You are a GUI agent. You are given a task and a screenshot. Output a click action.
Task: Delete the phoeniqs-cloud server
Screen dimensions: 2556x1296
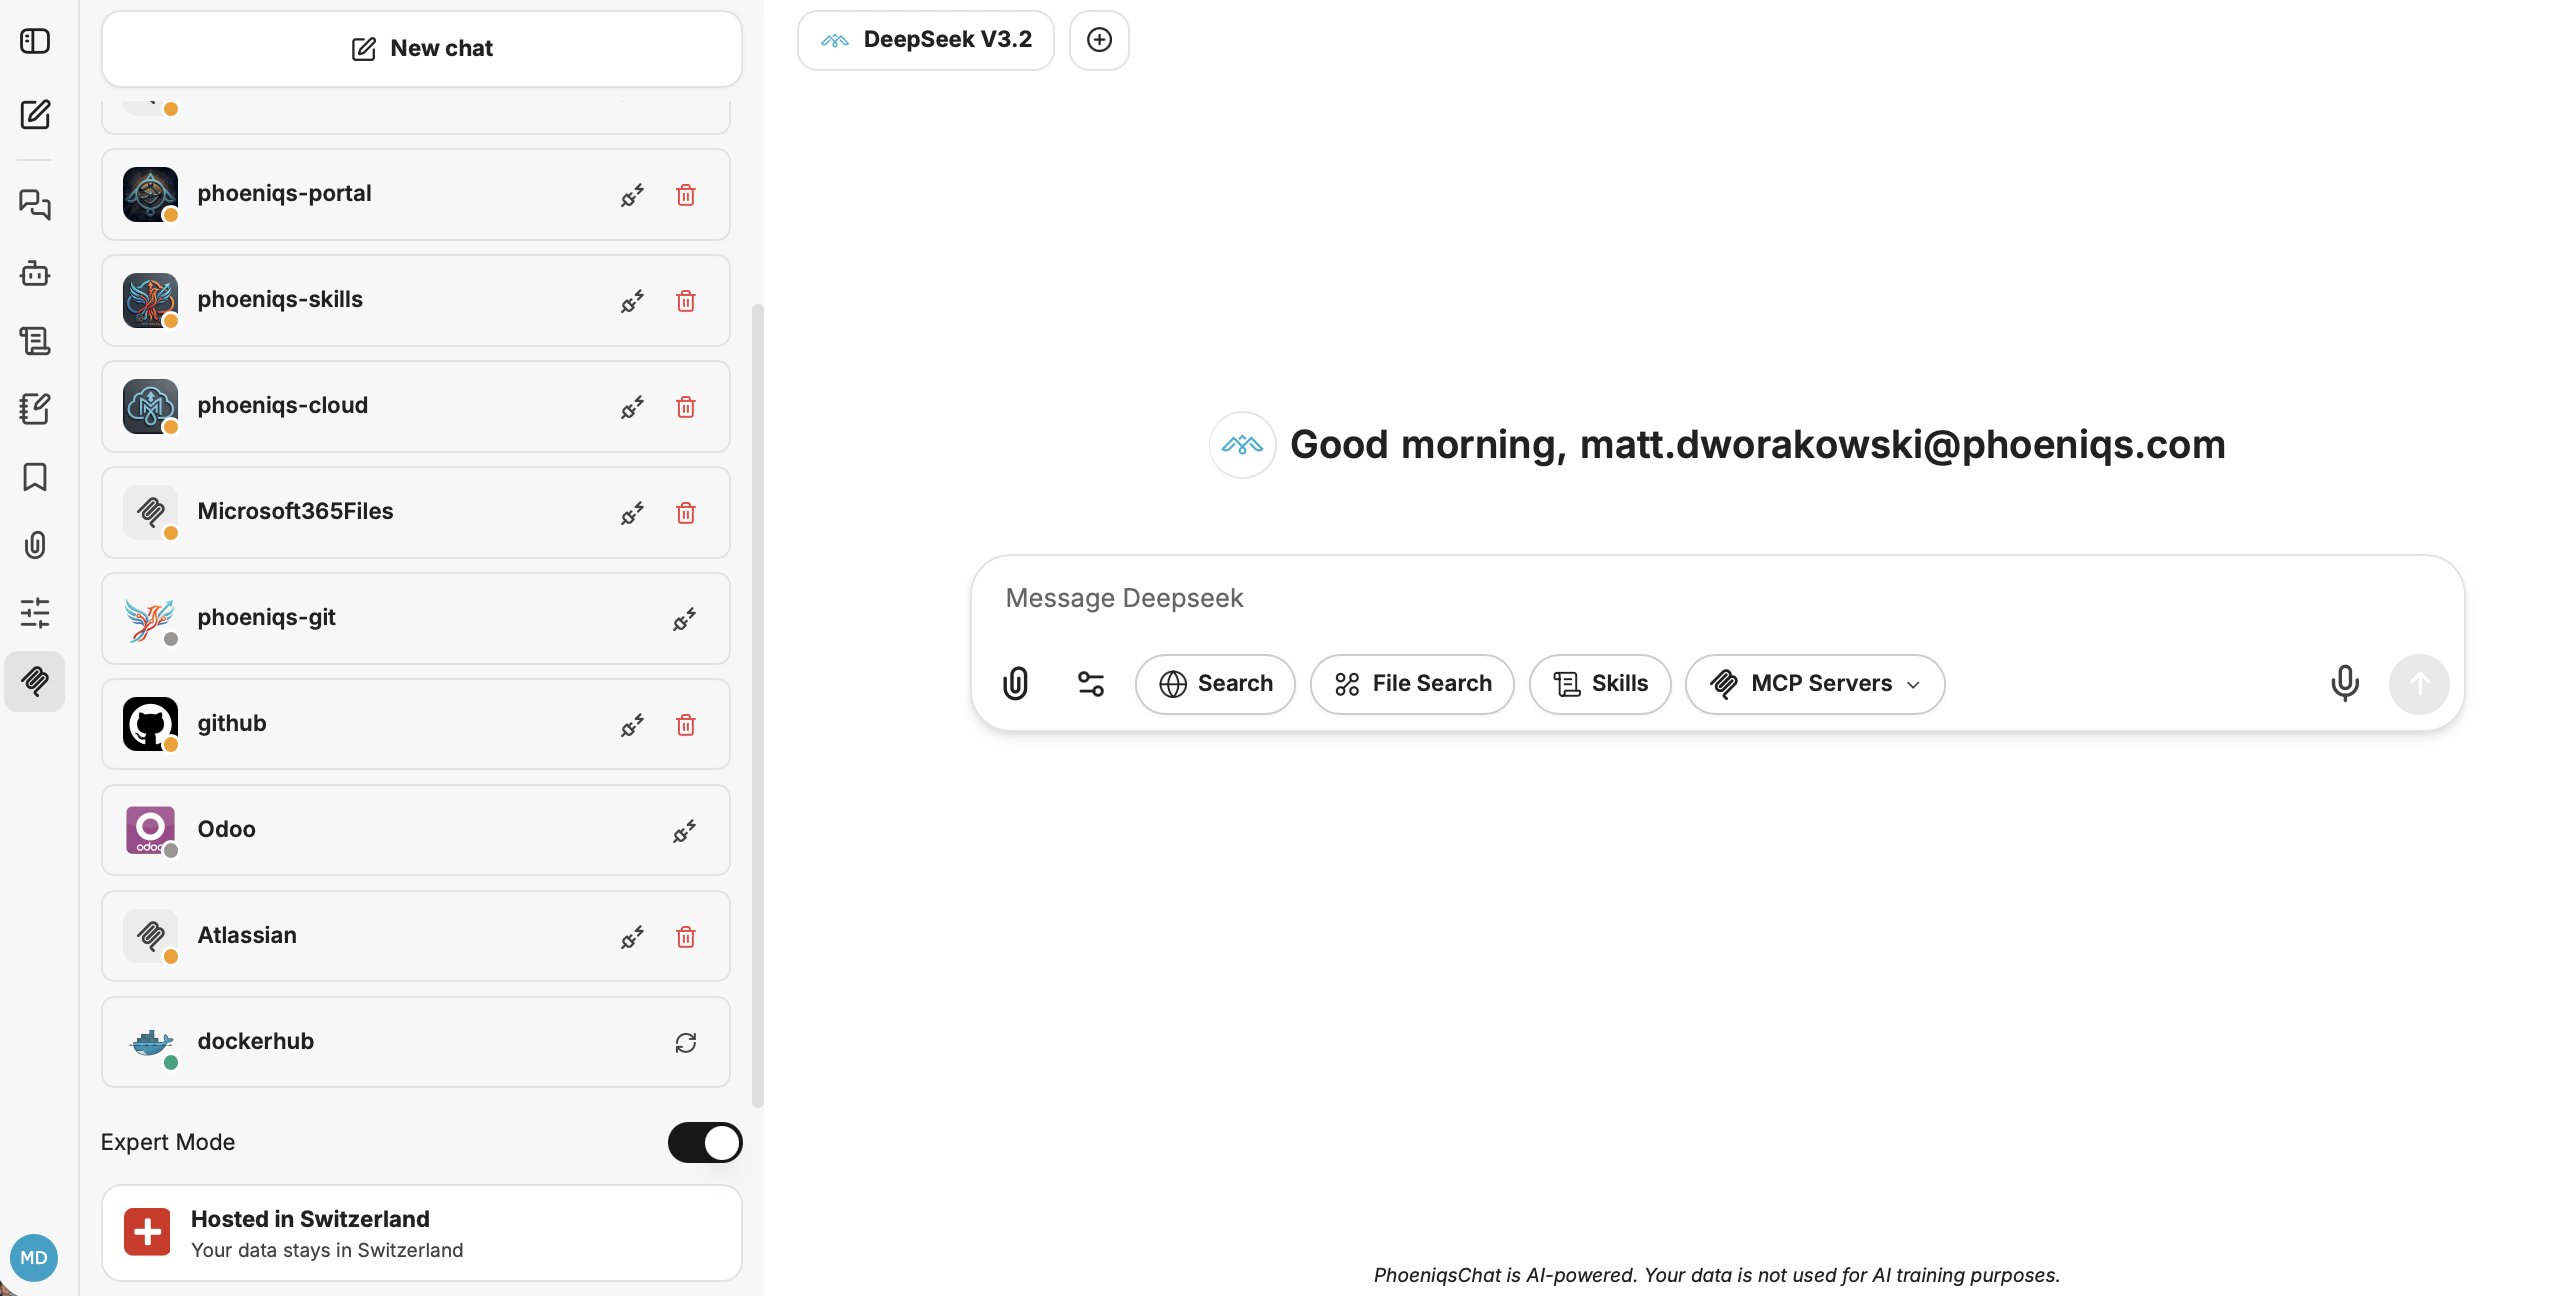point(686,407)
